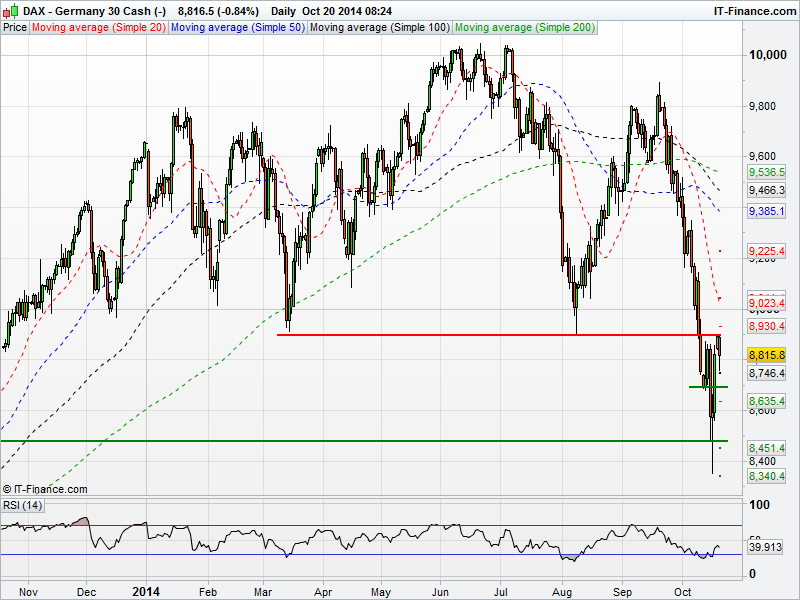Viewport: 800px width, 600px height.
Task: Click the Aug label on time axis
Action: [x=562, y=592]
